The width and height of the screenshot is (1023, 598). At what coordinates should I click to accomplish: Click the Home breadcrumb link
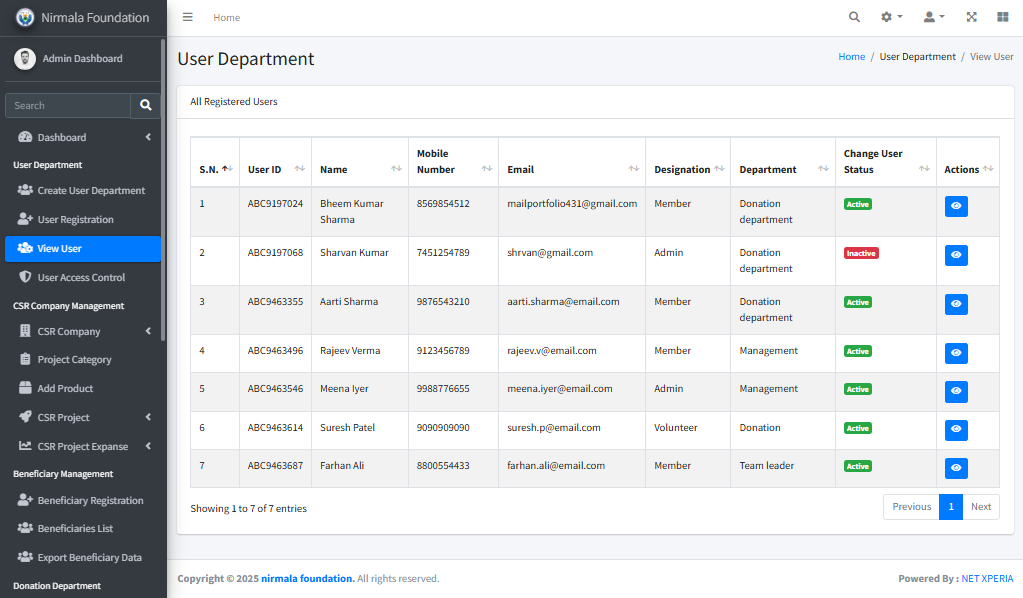(851, 57)
